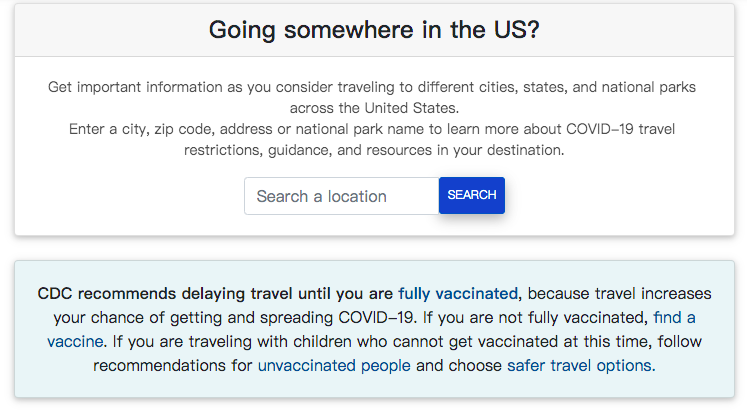Image resolution: width=747 pixels, height=414 pixels.
Task: Open the unvaccinated people link
Action: tap(334, 366)
